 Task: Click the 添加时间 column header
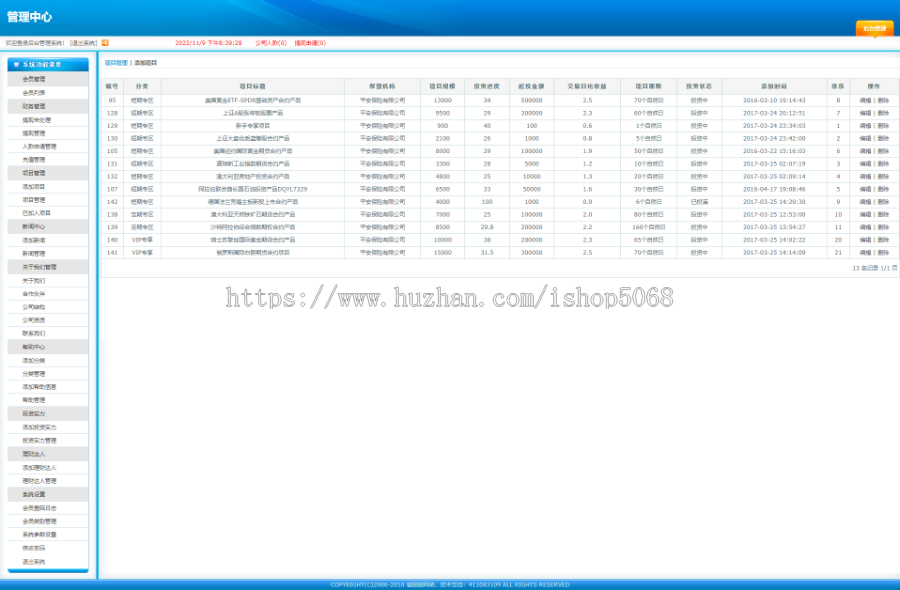point(774,86)
